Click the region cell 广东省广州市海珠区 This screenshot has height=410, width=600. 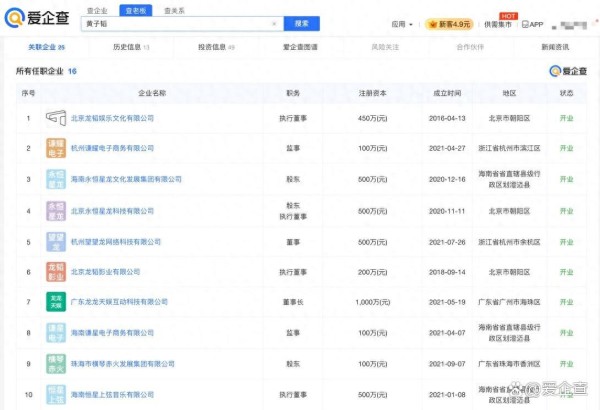click(509, 302)
